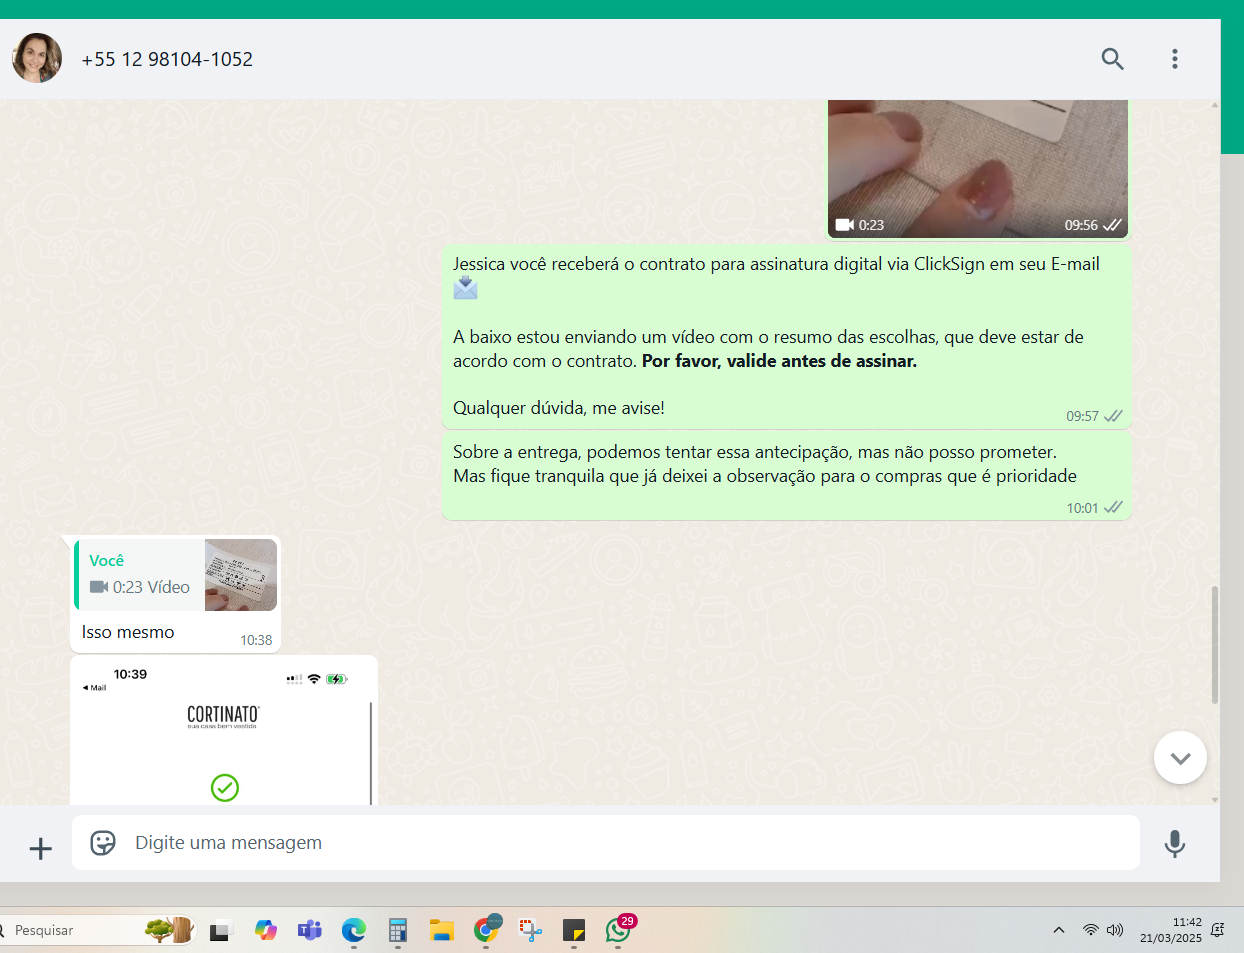Click the 'Isso mesmo' message text

[x=128, y=632]
